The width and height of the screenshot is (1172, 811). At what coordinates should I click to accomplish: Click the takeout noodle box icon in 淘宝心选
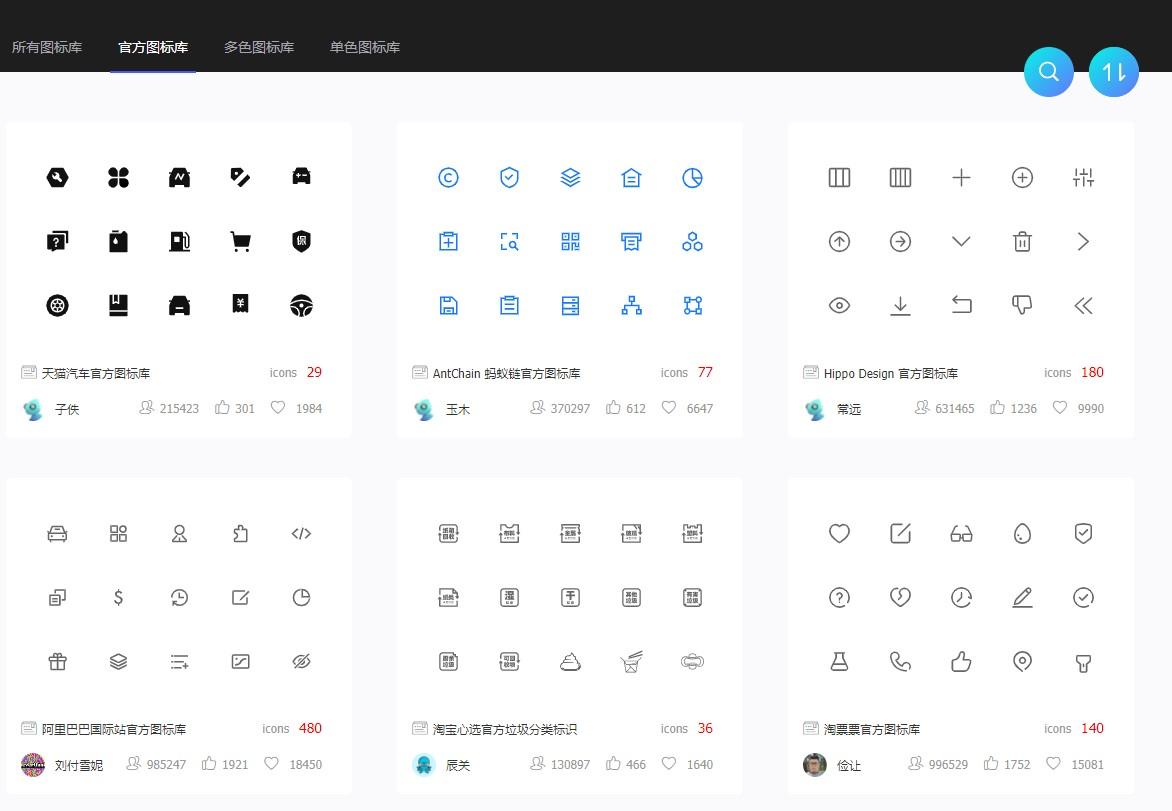[x=632, y=662]
